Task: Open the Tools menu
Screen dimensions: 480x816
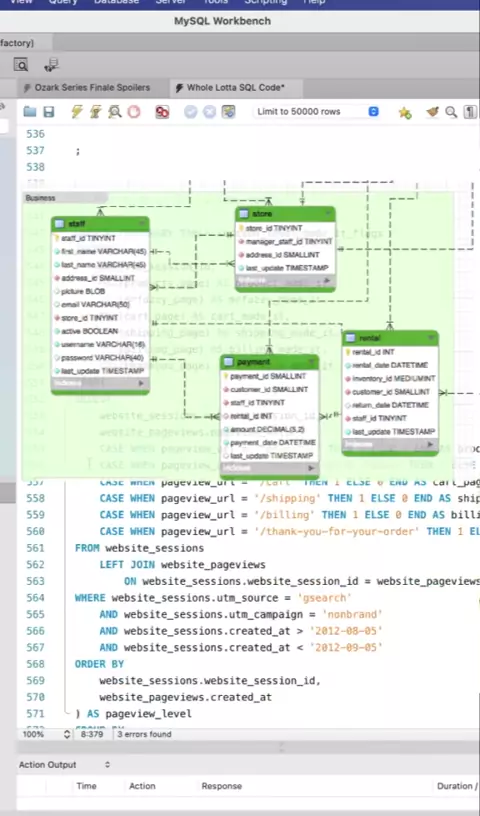Action: (x=215, y=2)
